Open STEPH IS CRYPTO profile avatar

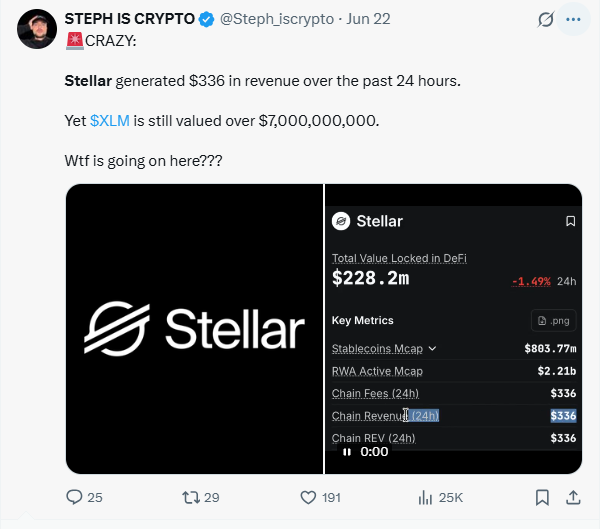click(x=37, y=29)
